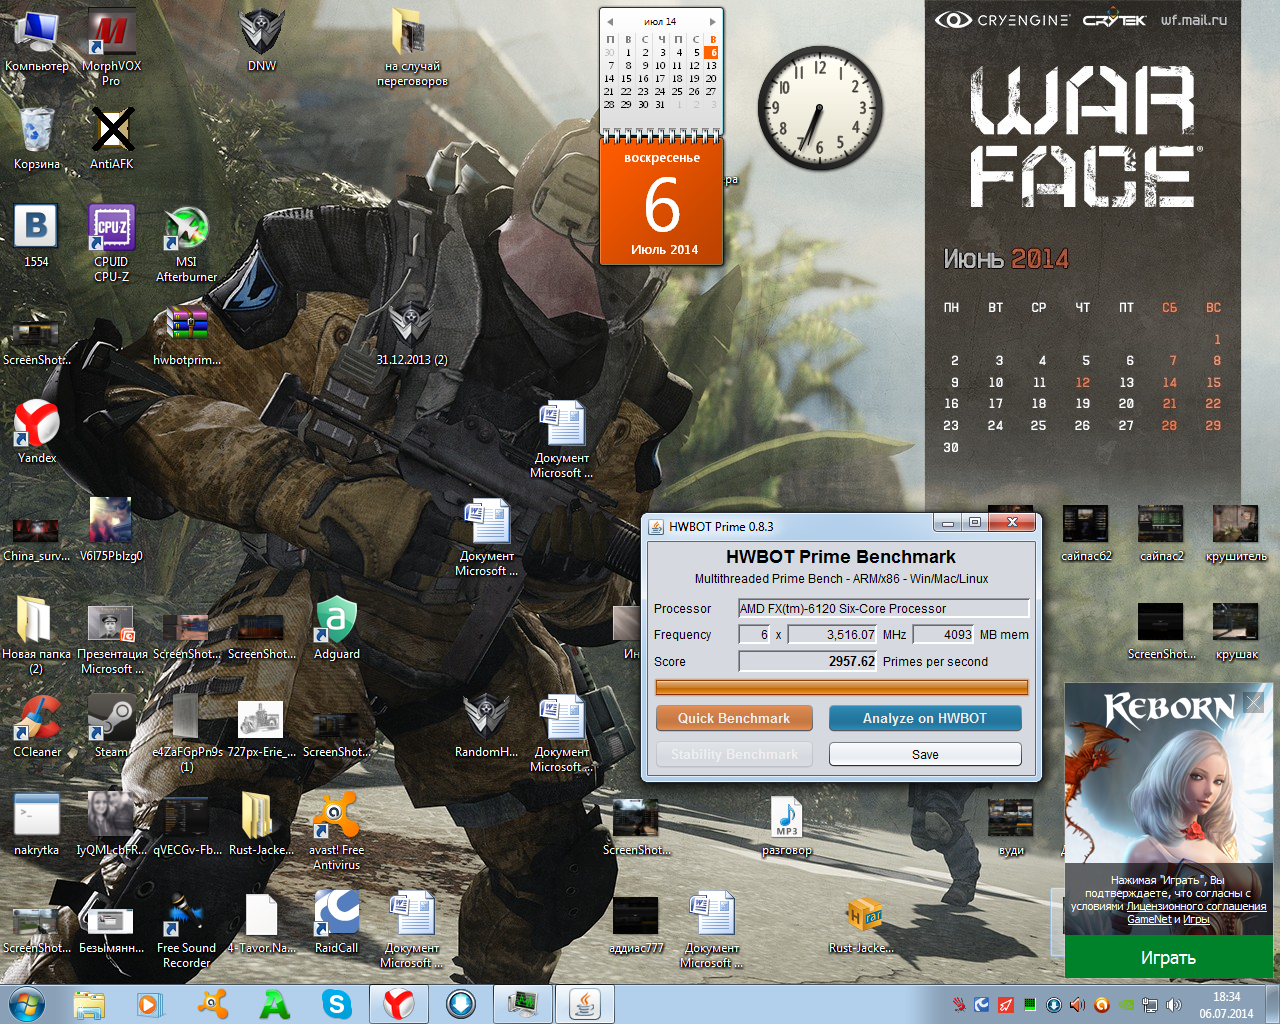Open the nakrytka desktop icon
Viewport: 1280px width, 1024px height.
coord(37,824)
